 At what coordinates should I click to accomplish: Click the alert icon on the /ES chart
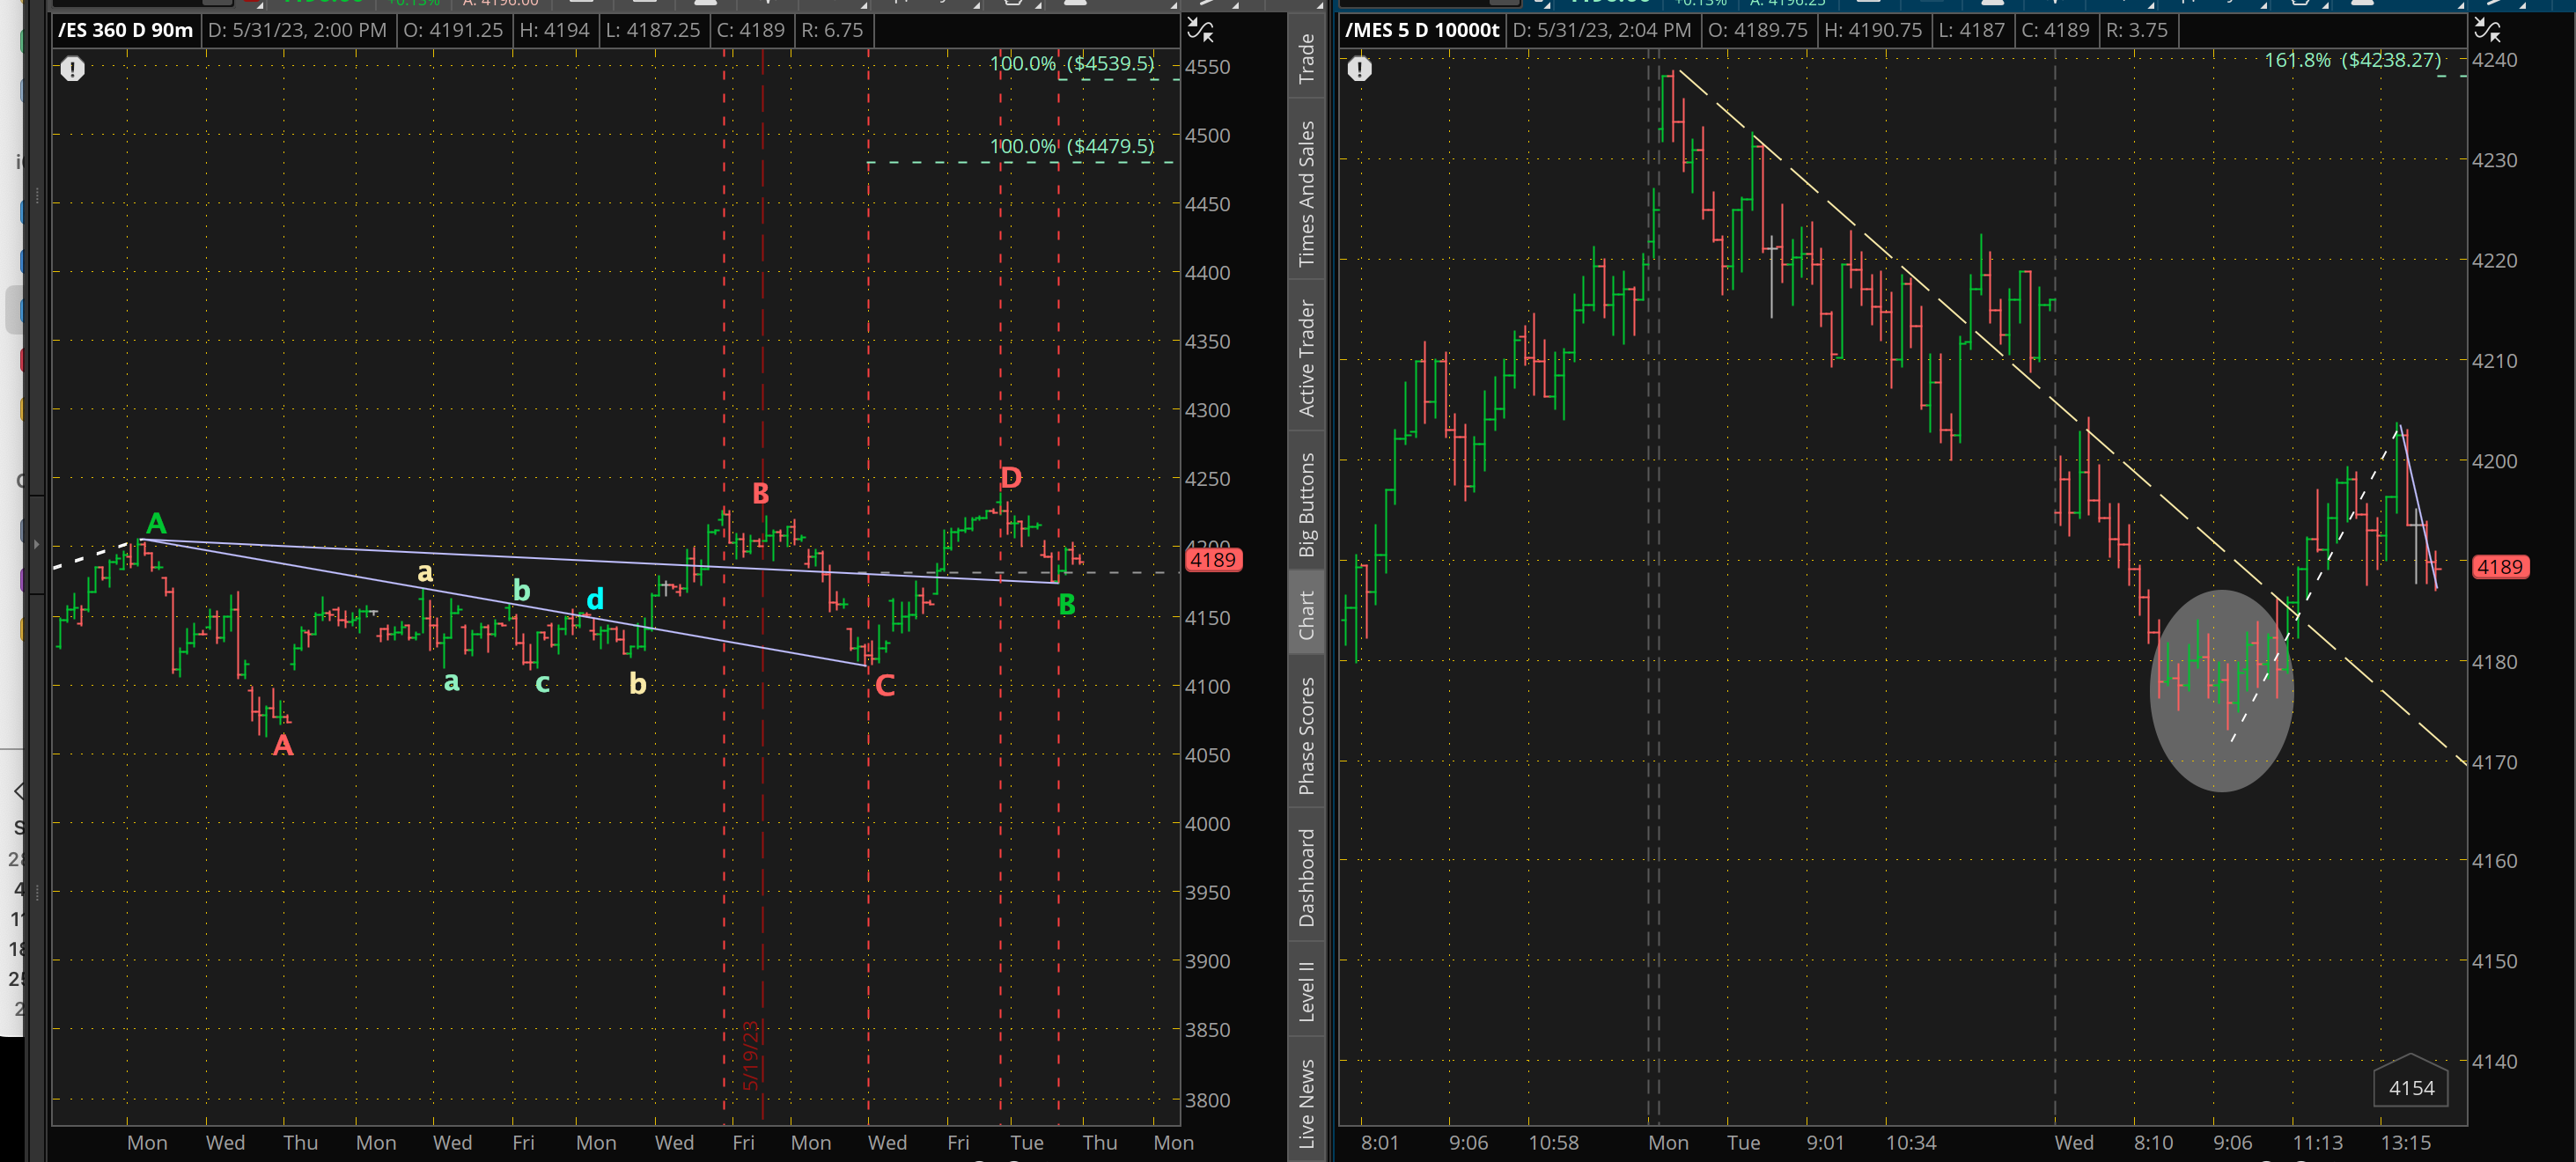(72, 69)
